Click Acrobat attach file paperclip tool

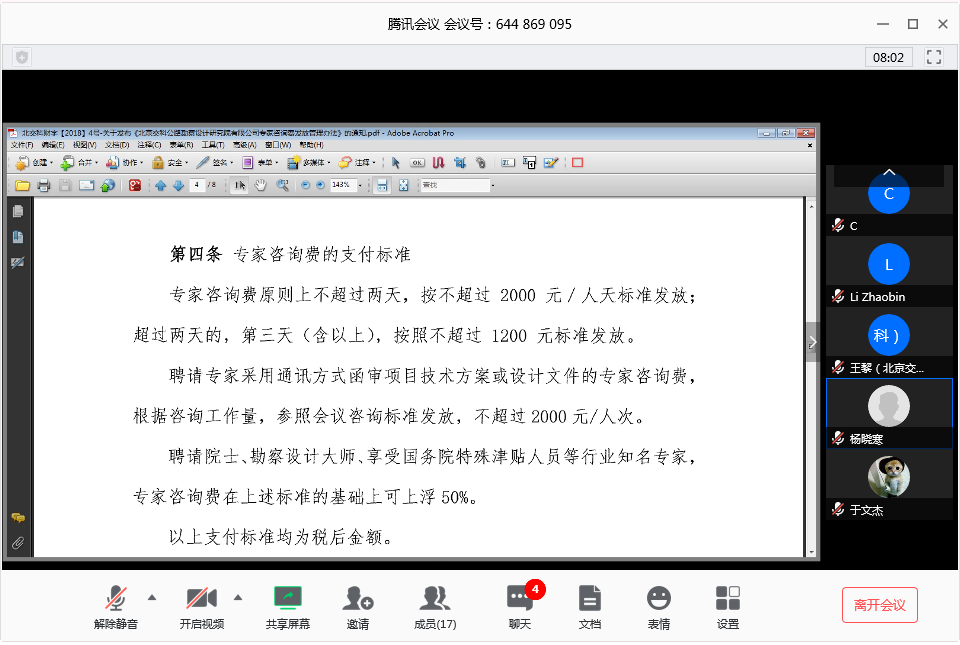tap(481, 163)
